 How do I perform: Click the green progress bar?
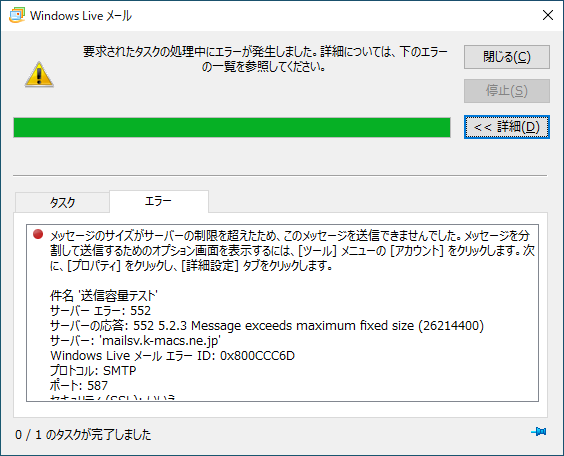coord(232,127)
